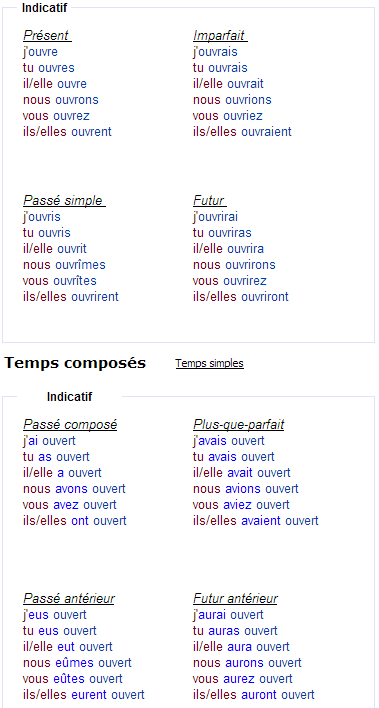Select the word ouvrîmes in Passé simple
This screenshot has height=708, width=379.
click(80, 265)
